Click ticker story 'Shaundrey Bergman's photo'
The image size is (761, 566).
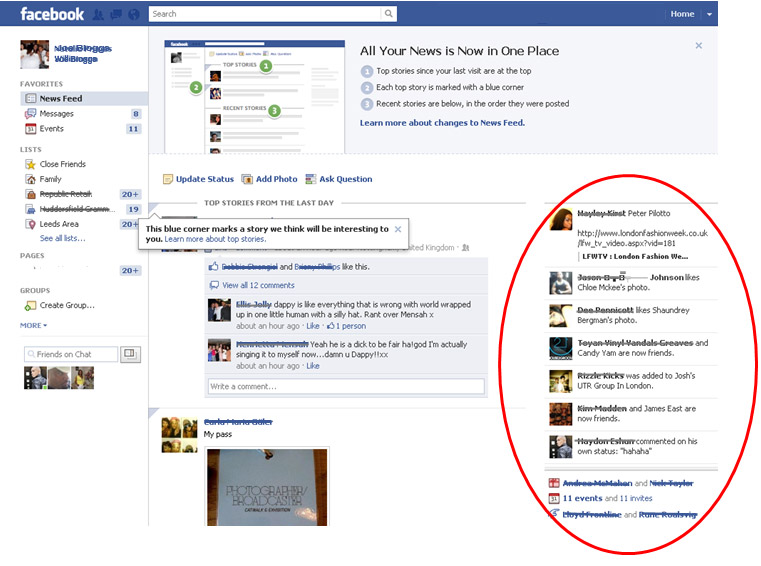[x=631, y=316]
